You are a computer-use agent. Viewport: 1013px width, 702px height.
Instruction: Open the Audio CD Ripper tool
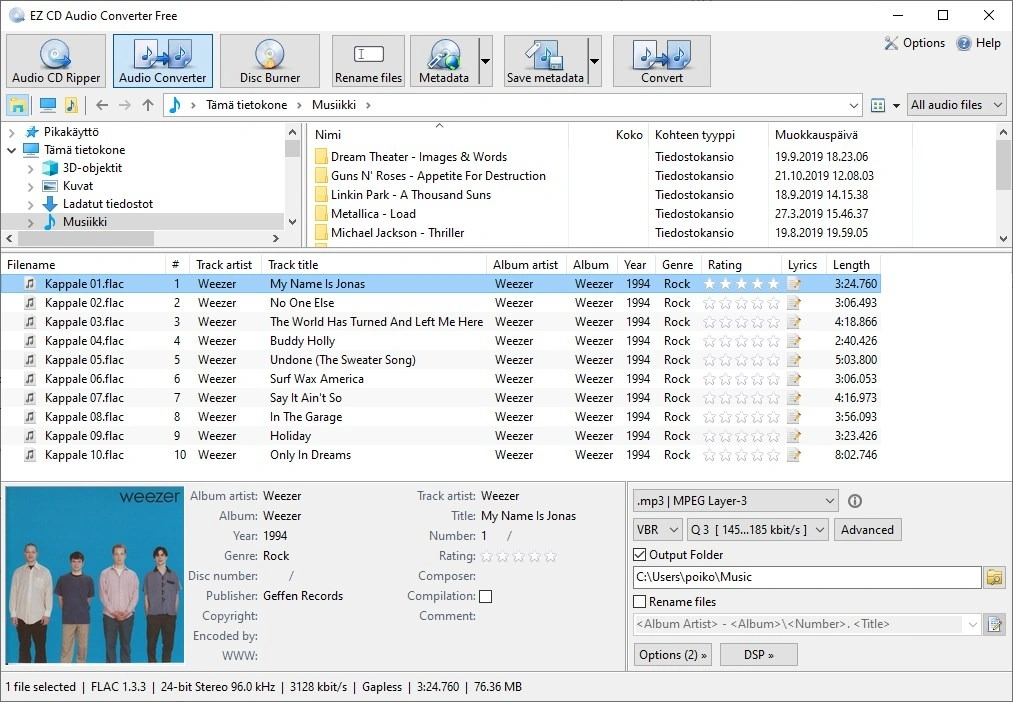55,60
